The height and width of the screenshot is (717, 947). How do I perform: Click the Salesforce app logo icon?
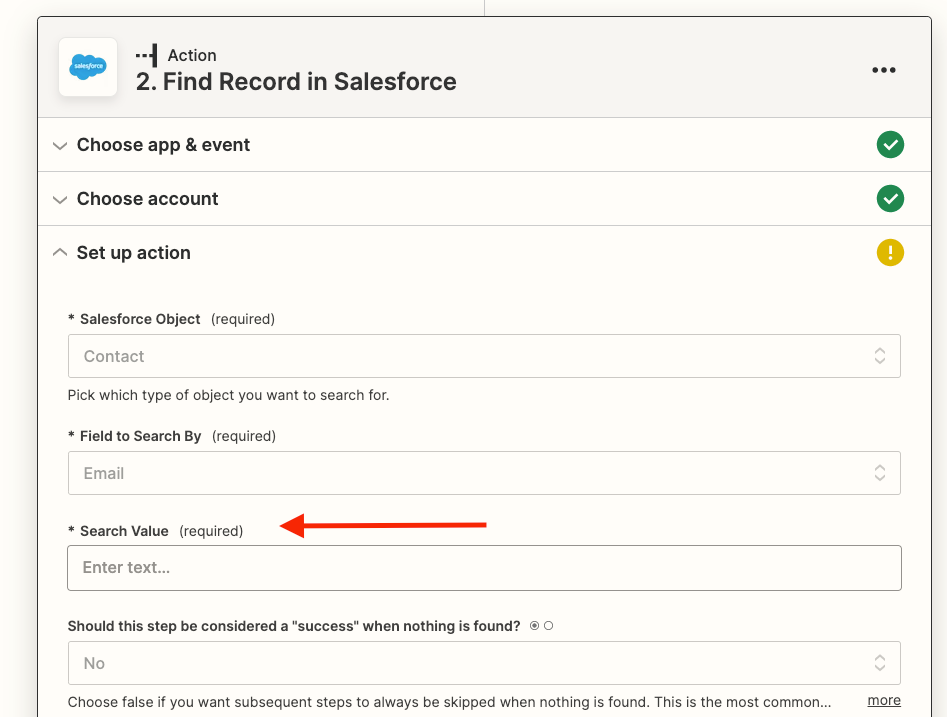[x=88, y=67]
